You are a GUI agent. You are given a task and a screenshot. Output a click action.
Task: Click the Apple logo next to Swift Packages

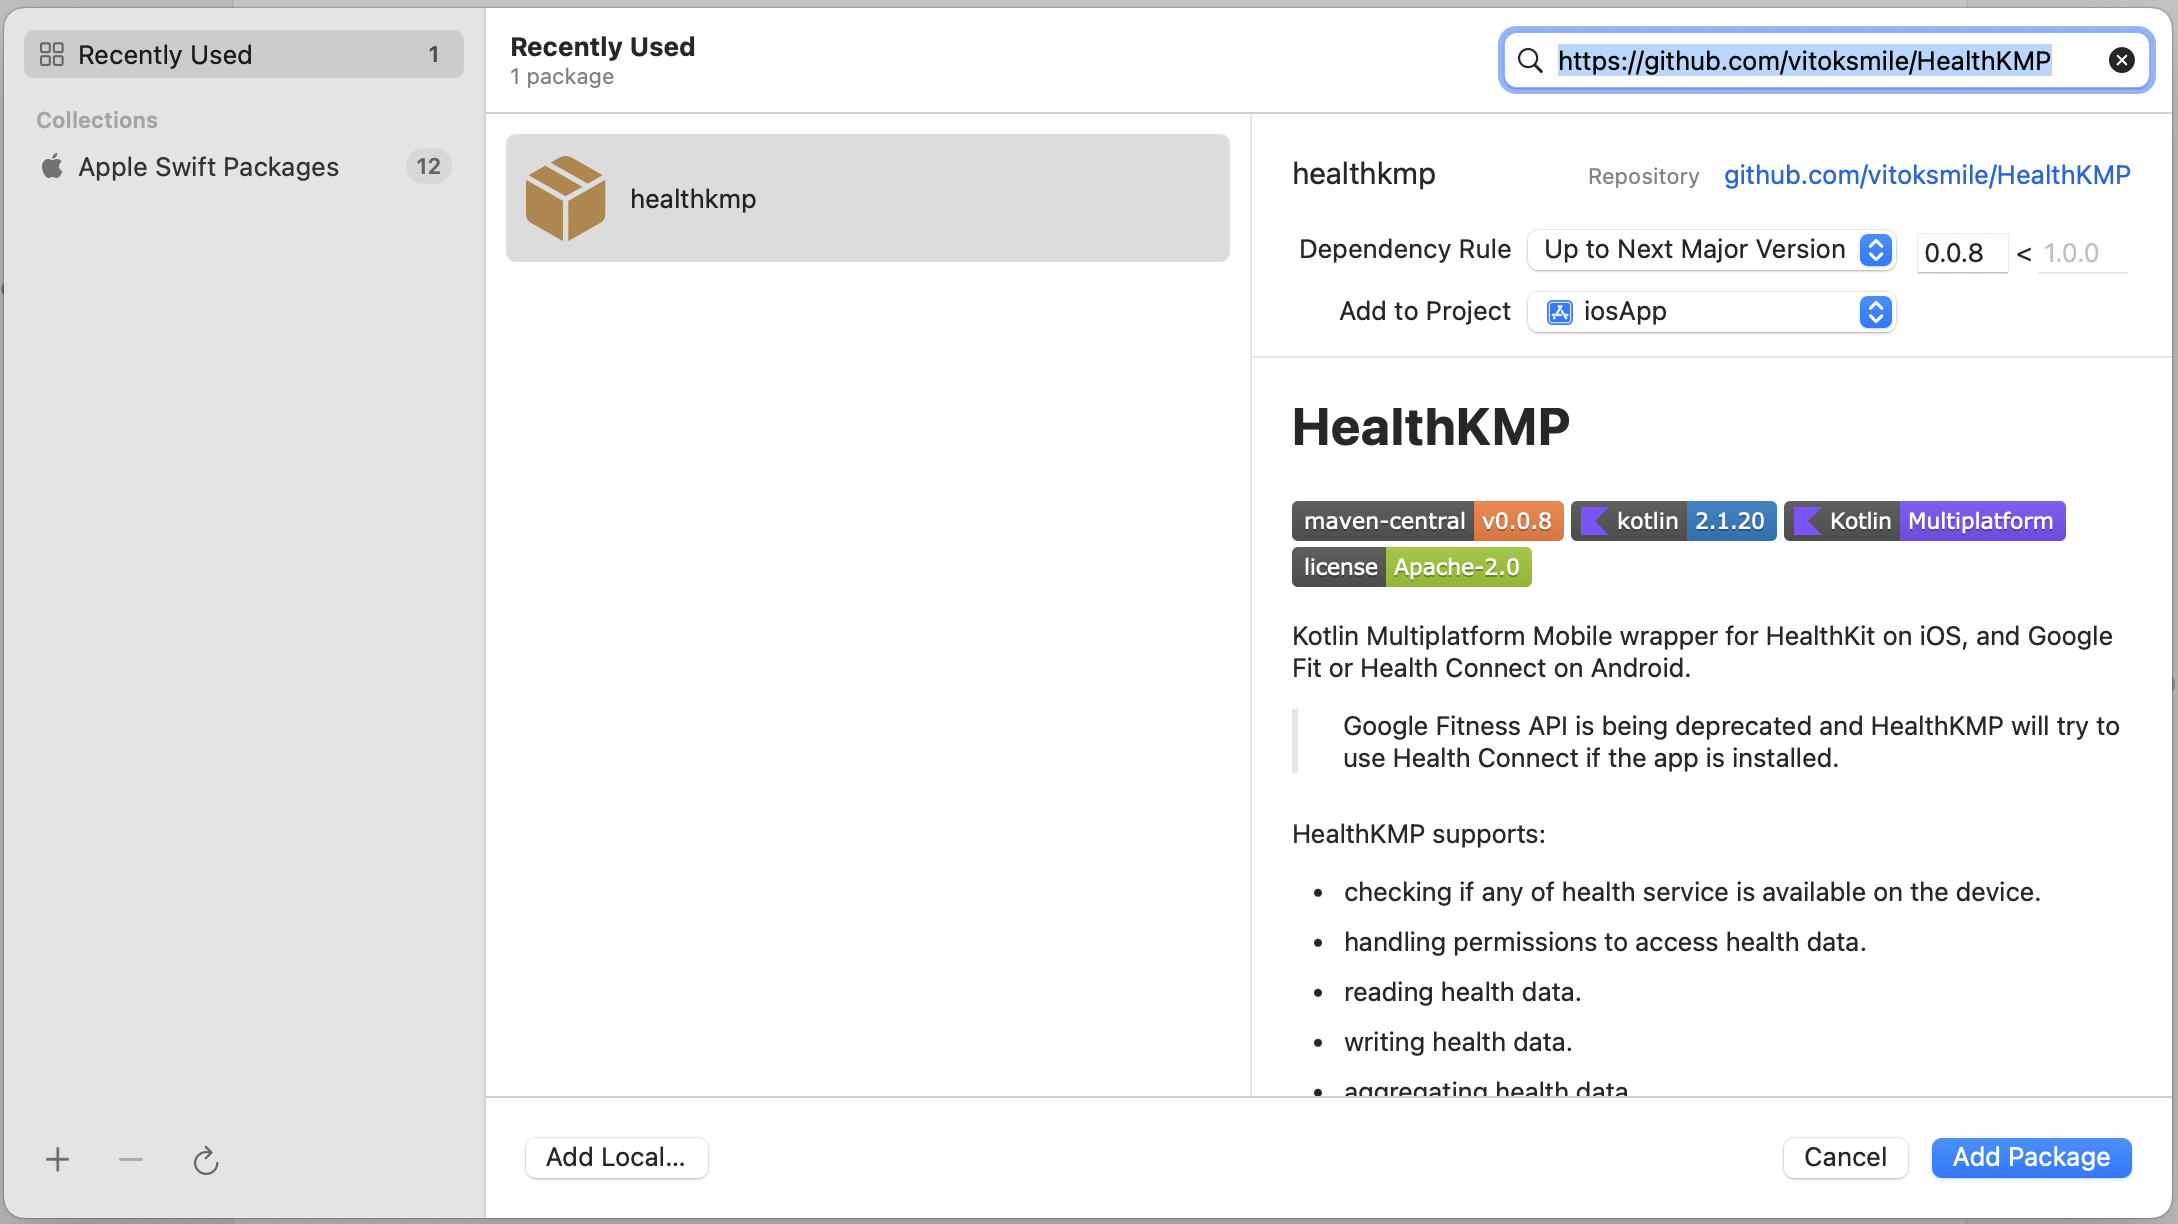click(52, 166)
